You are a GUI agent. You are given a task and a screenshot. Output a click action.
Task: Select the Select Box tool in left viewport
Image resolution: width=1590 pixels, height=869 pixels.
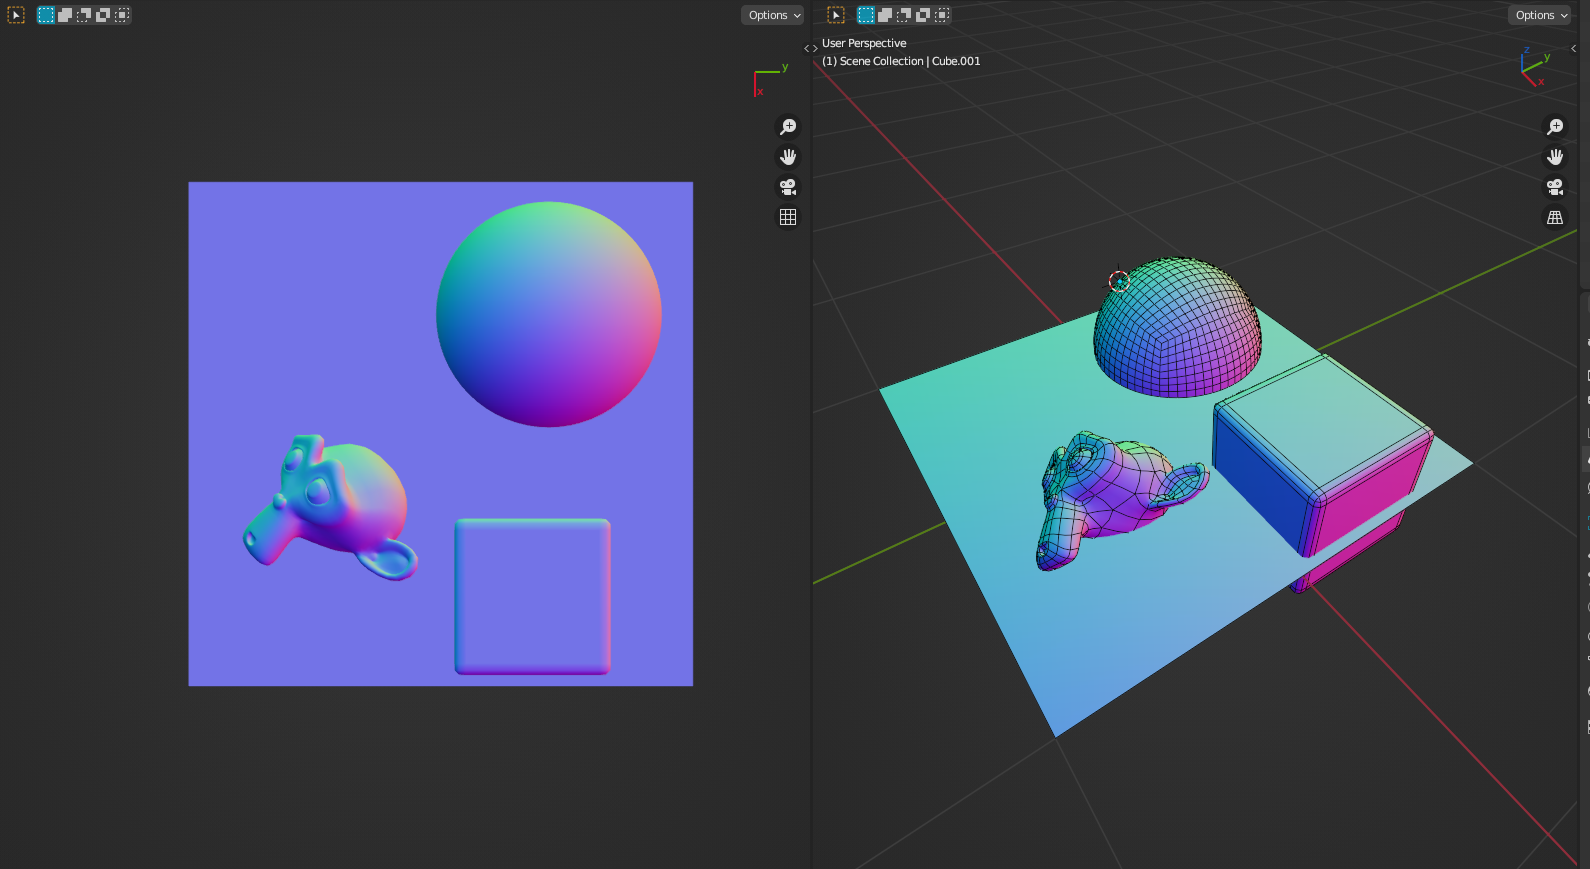pos(16,15)
